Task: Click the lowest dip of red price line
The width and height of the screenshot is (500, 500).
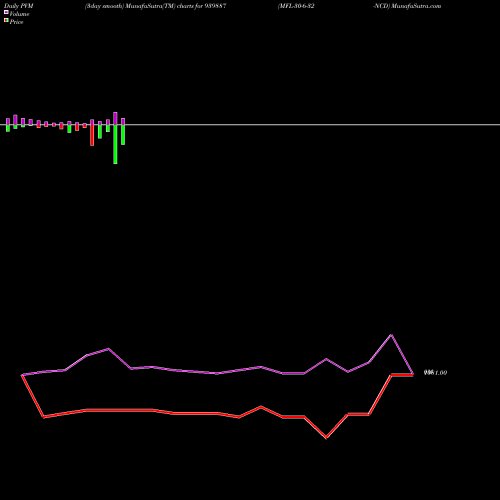Action: point(326,438)
